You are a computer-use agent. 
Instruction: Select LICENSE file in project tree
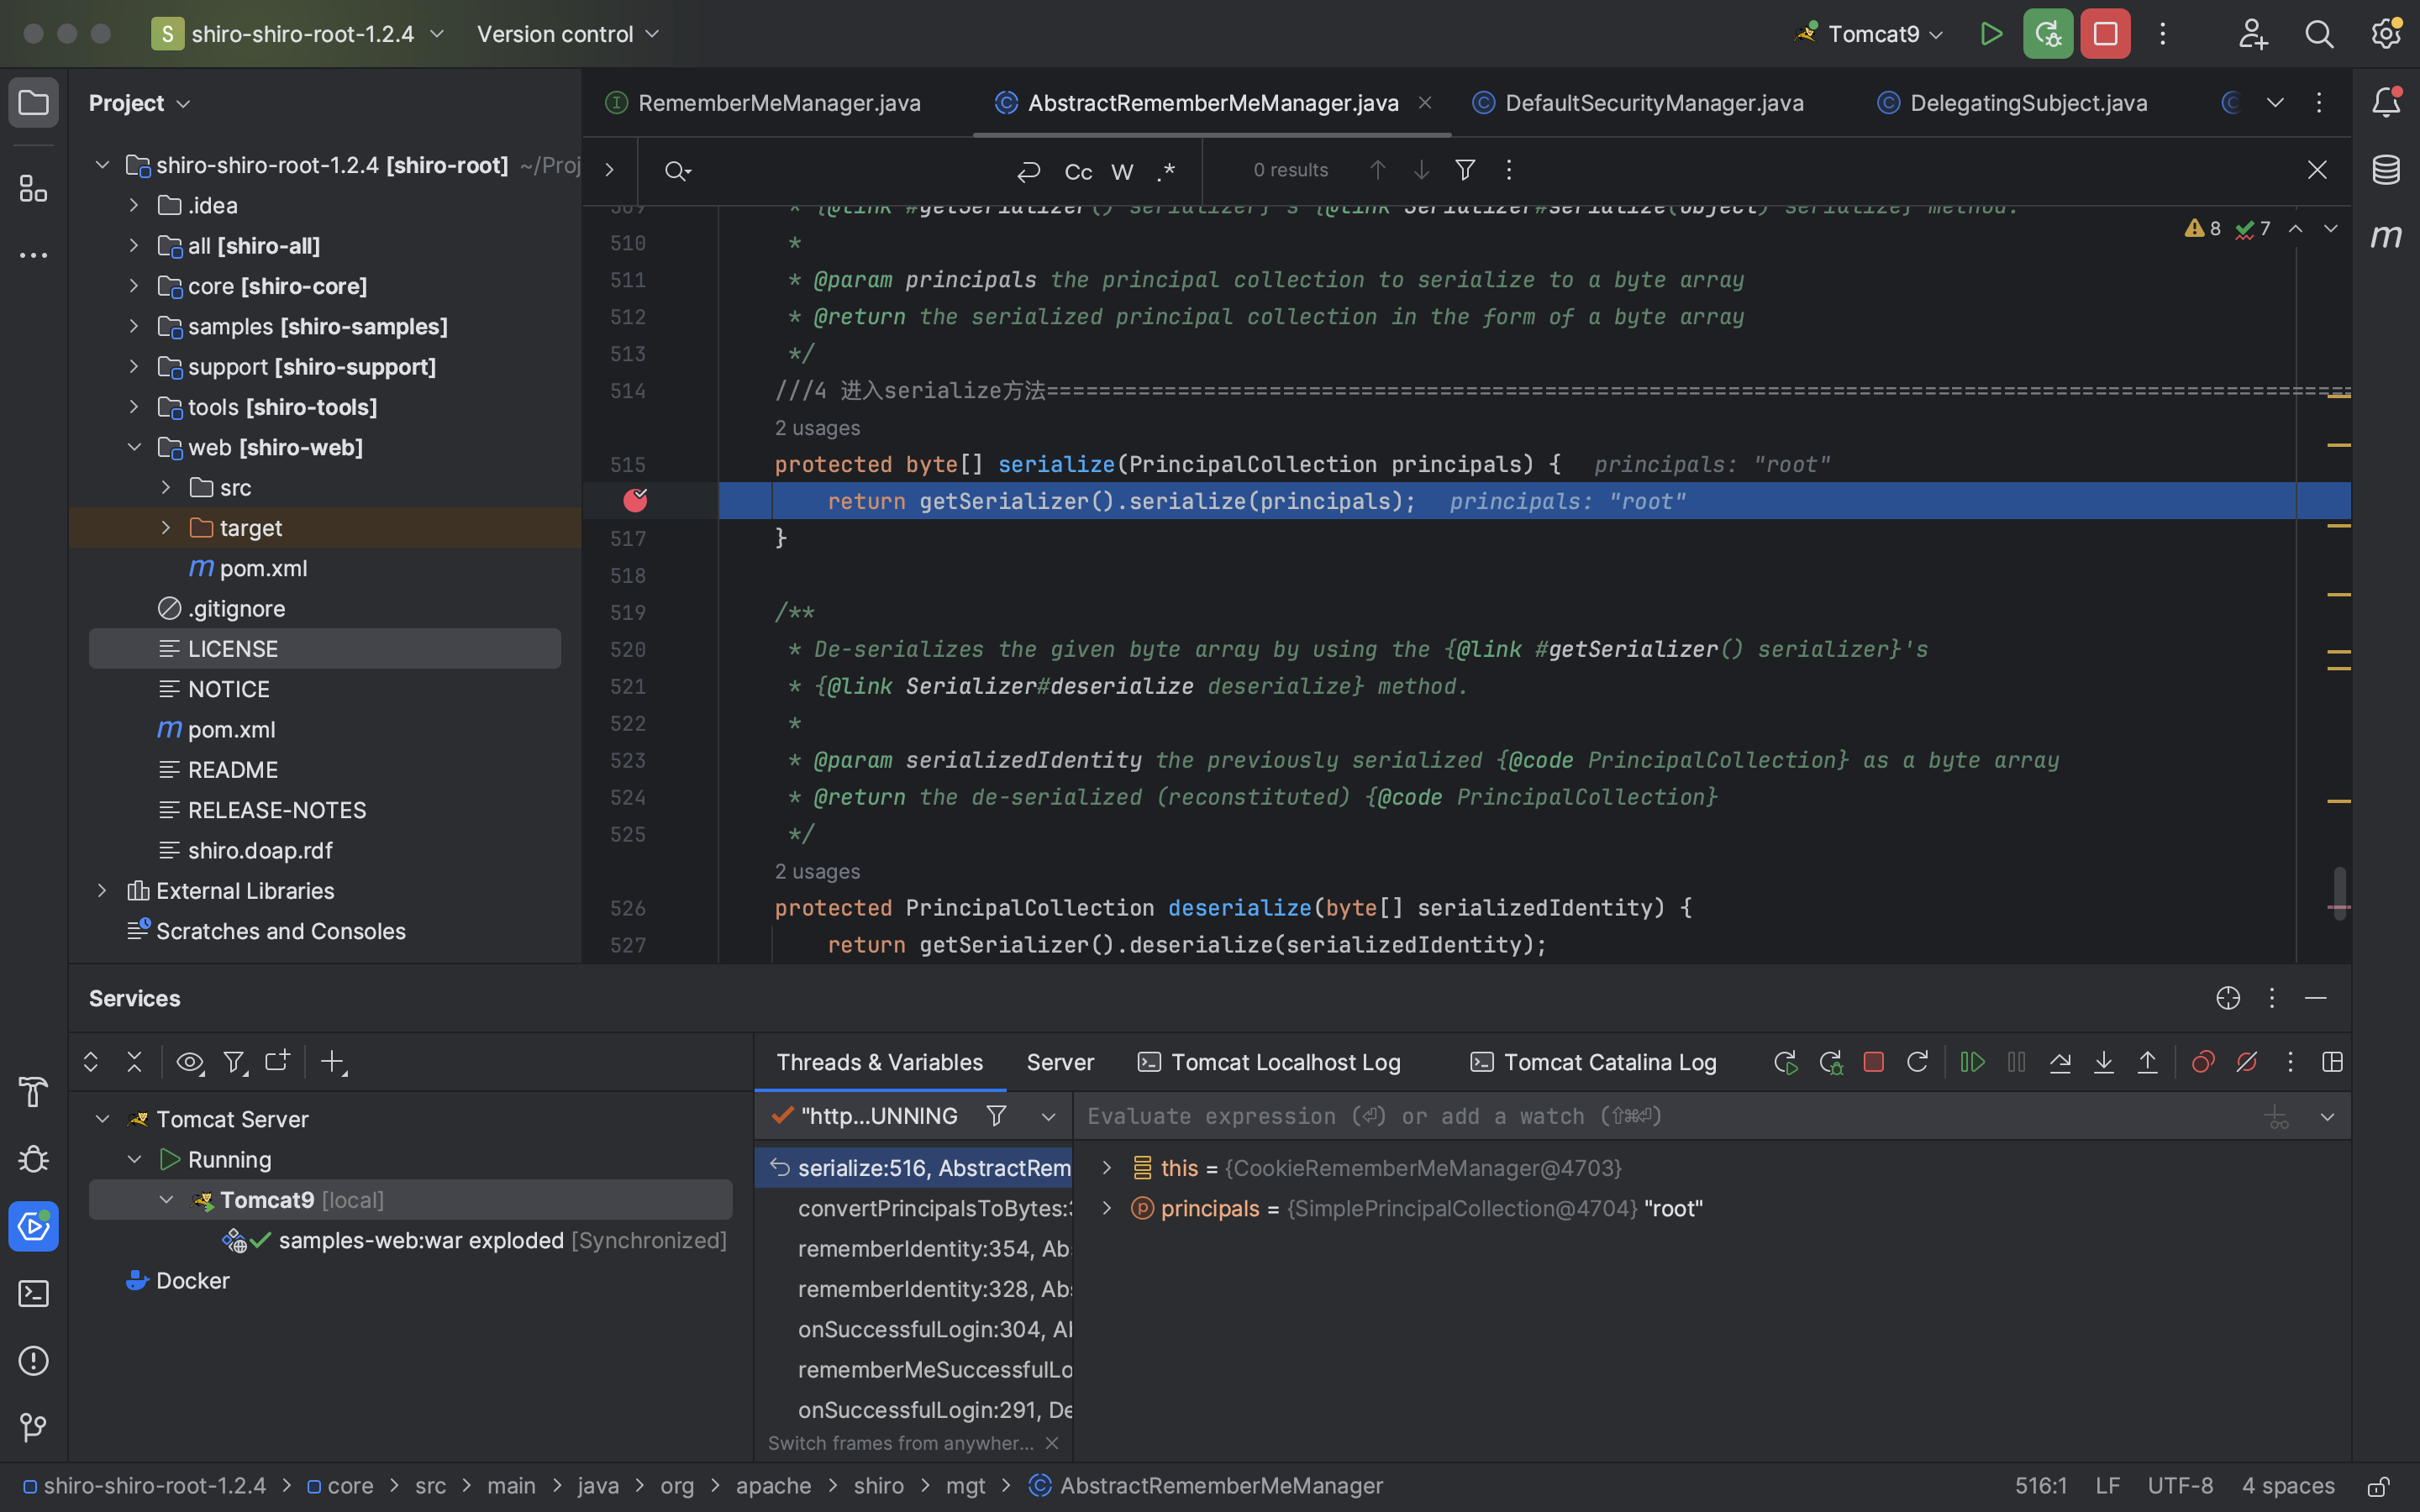coord(325,649)
